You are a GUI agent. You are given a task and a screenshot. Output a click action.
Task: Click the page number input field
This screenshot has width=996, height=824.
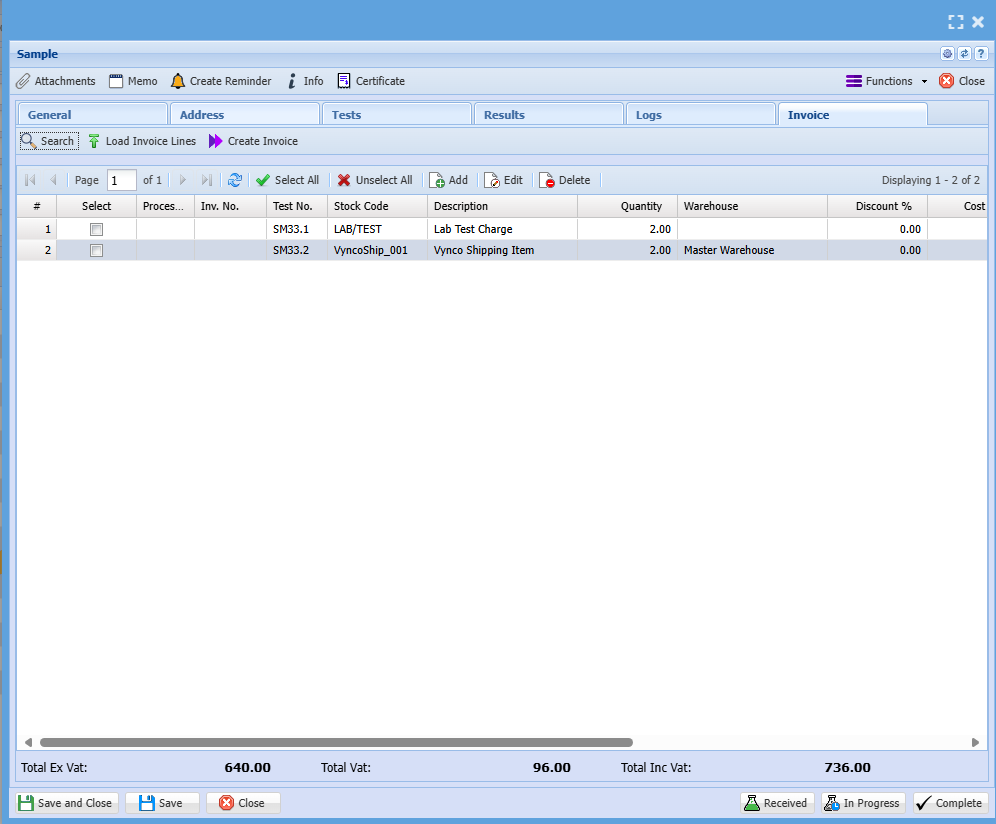click(122, 180)
